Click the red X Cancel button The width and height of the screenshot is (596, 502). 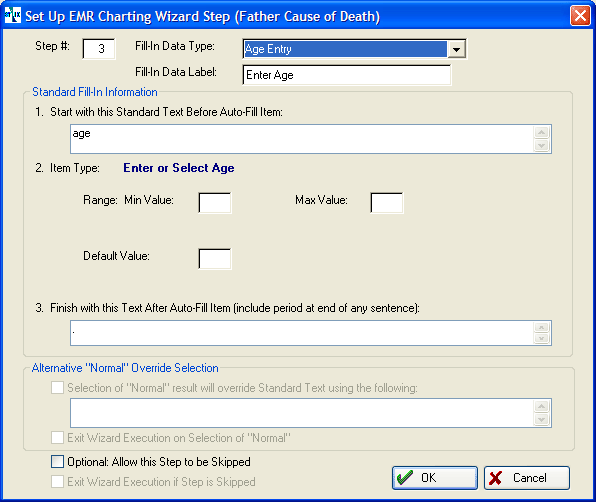coord(527,478)
